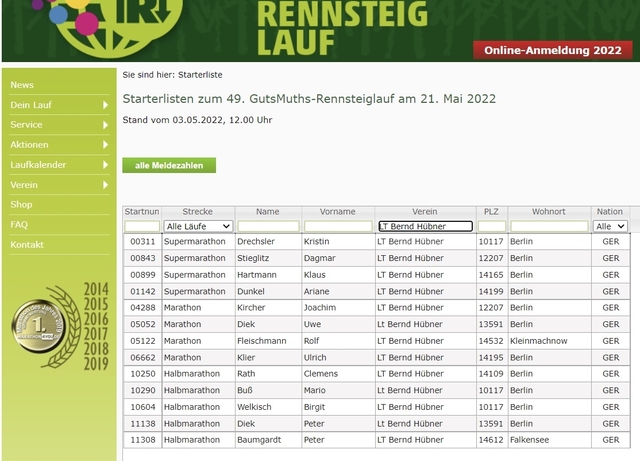Sort by the Wohnort column header
Viewport: 640px width, 461px height.
(x=549, y=212)
